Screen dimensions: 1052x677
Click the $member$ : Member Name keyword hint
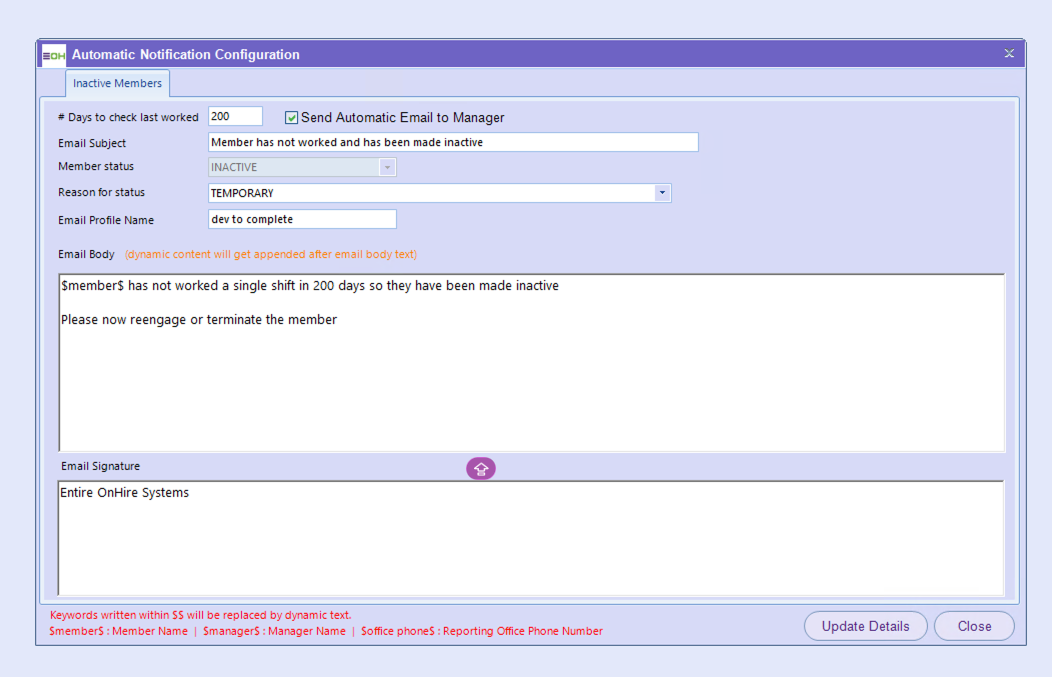118,631
